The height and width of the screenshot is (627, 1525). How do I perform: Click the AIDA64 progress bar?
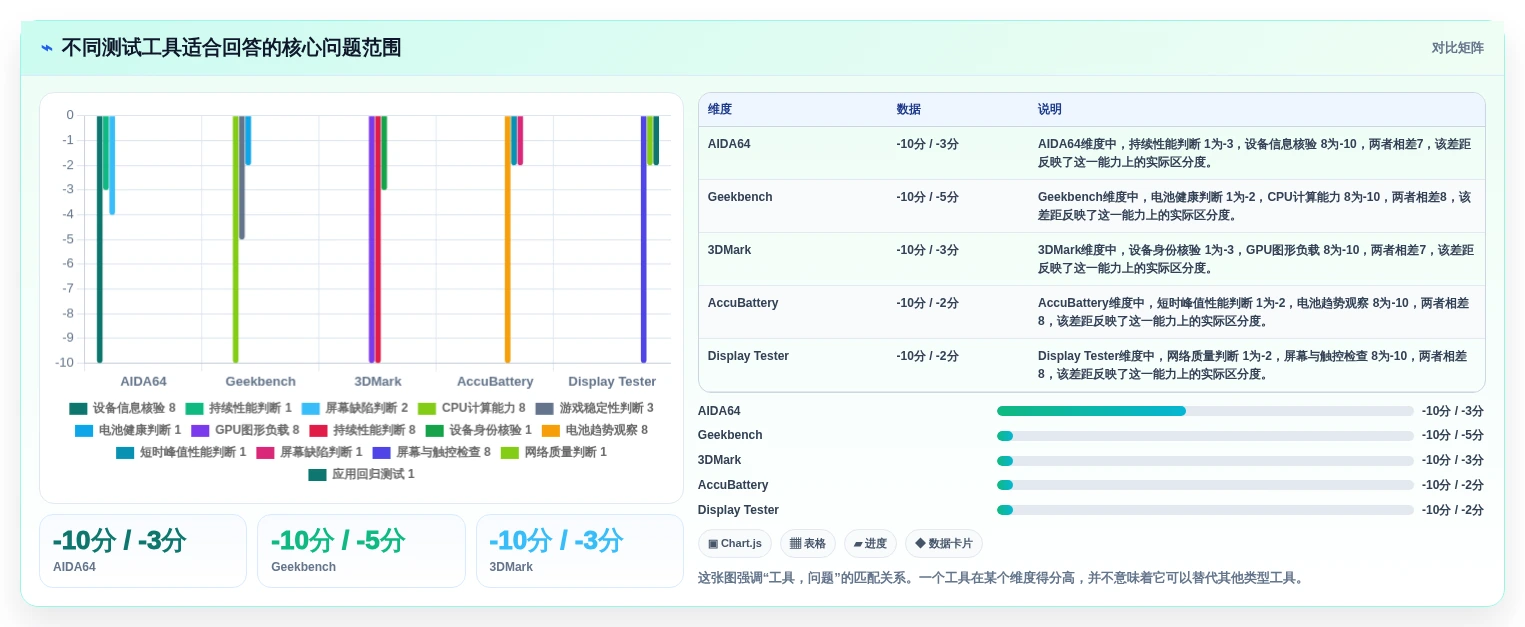[1205, 411]
